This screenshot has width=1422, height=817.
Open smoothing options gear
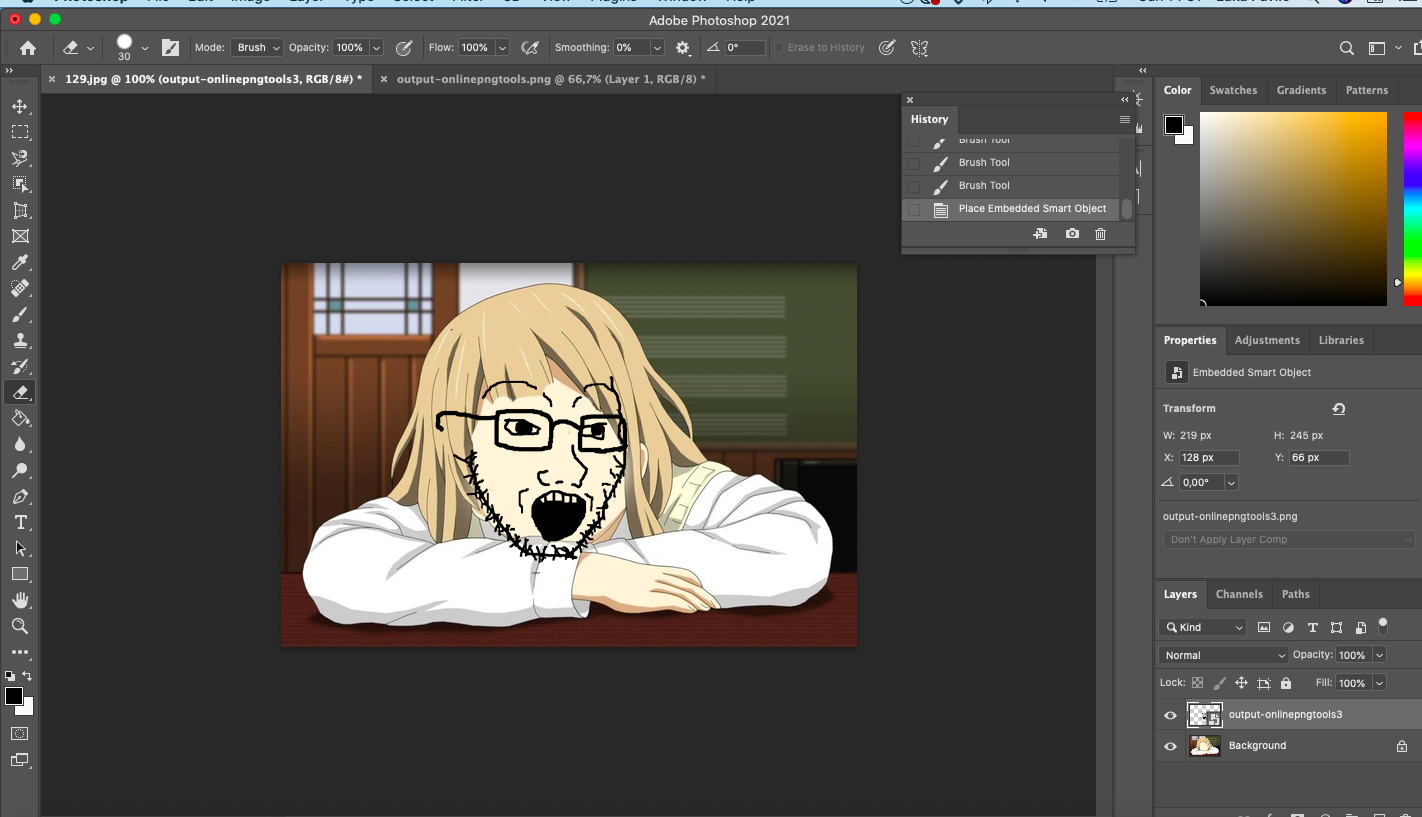pyautogui.click(x=683, y=47)
